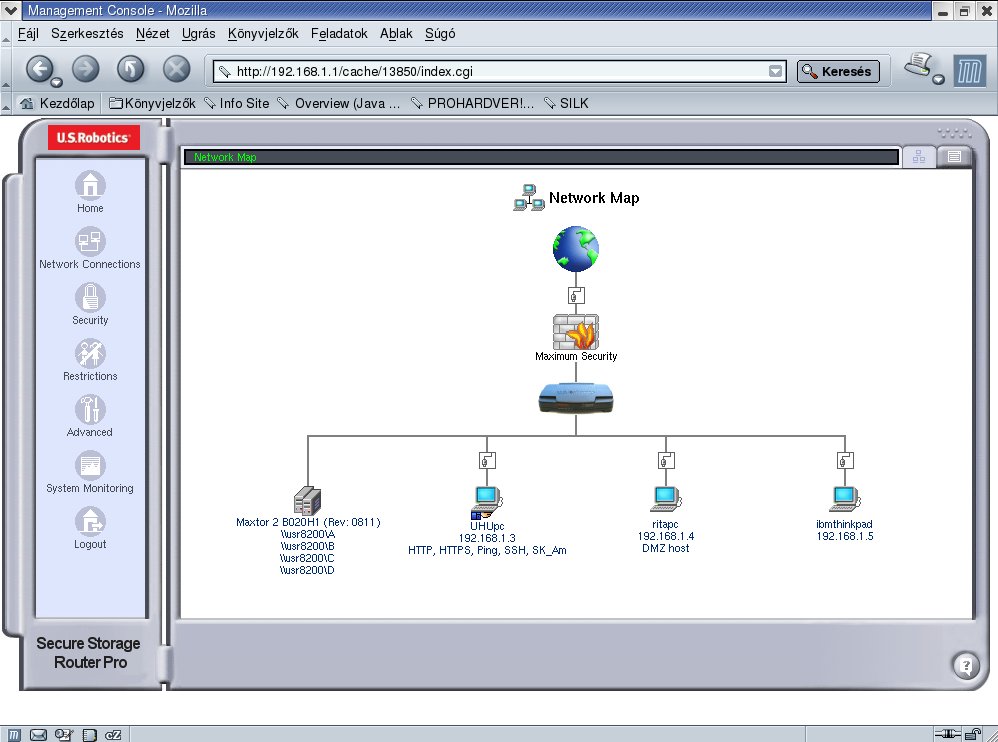The image size is (998, 742).
Task: Open the Könyvjelzők menu
Action: pos(263,34)
